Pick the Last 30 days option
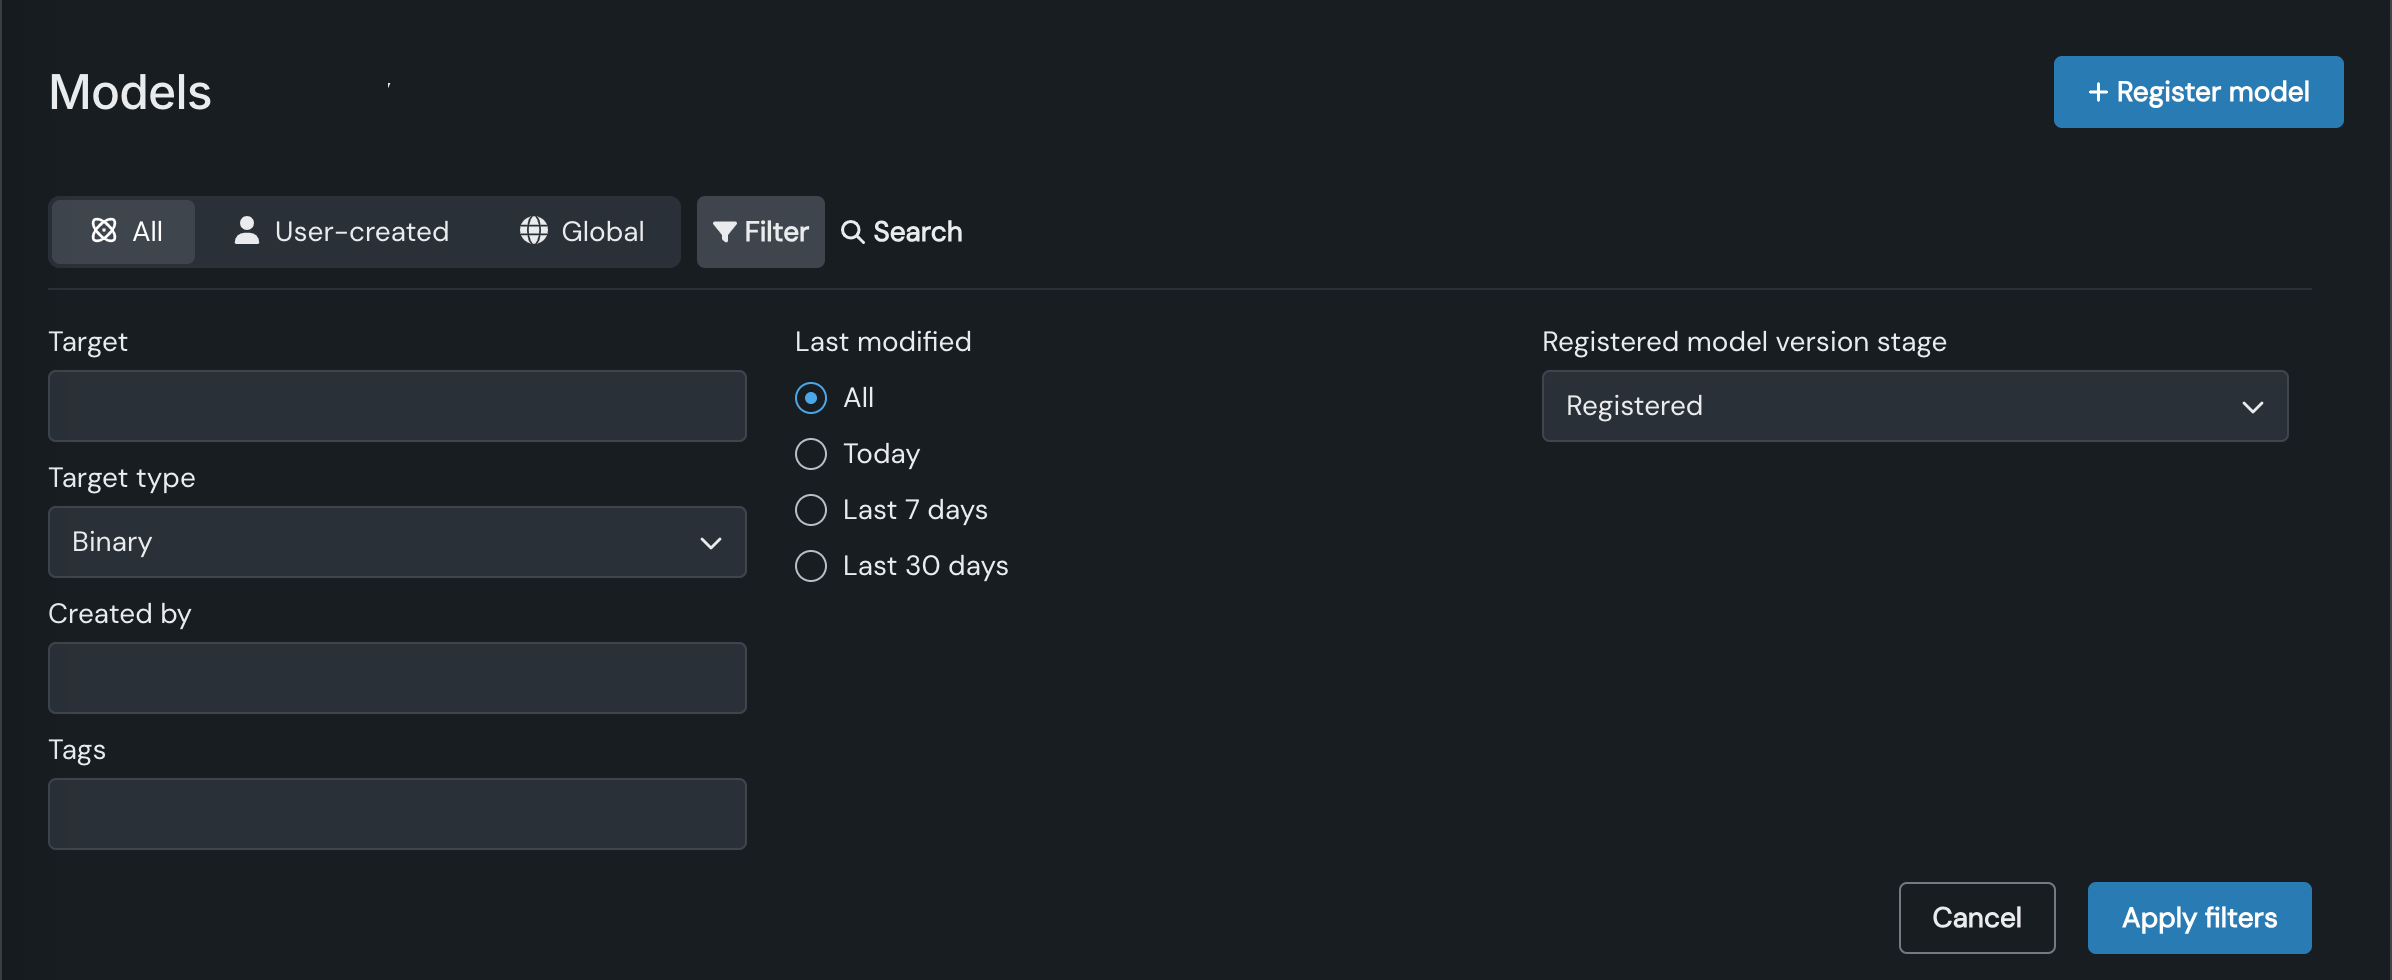This screenshot has height=980, width=2392. click(x=811, y=566)
